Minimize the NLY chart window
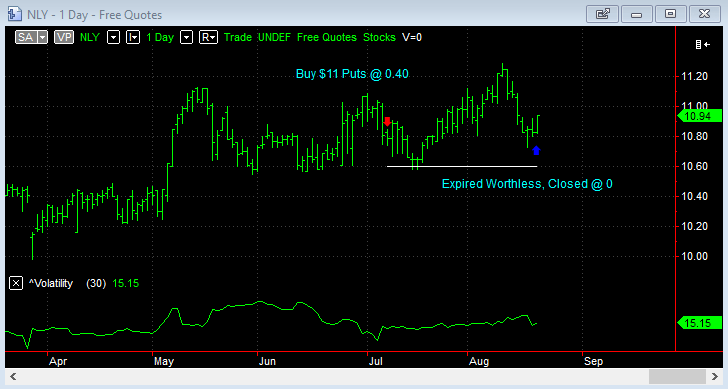The image size is (728, 389). [637, 14]
